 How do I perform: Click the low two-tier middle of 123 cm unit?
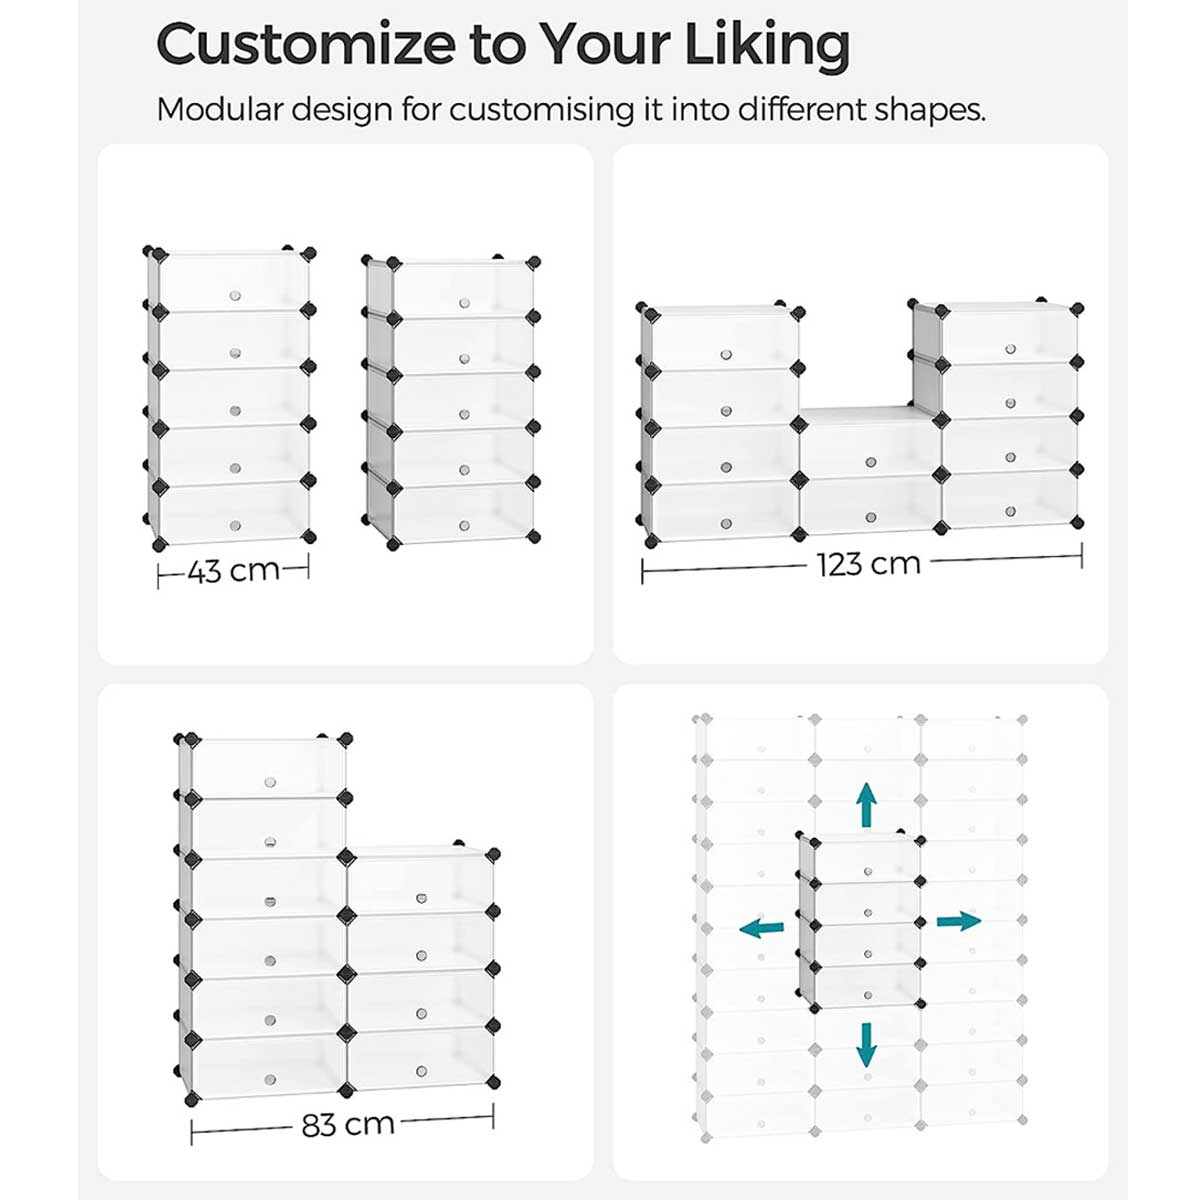click(870, 470)
